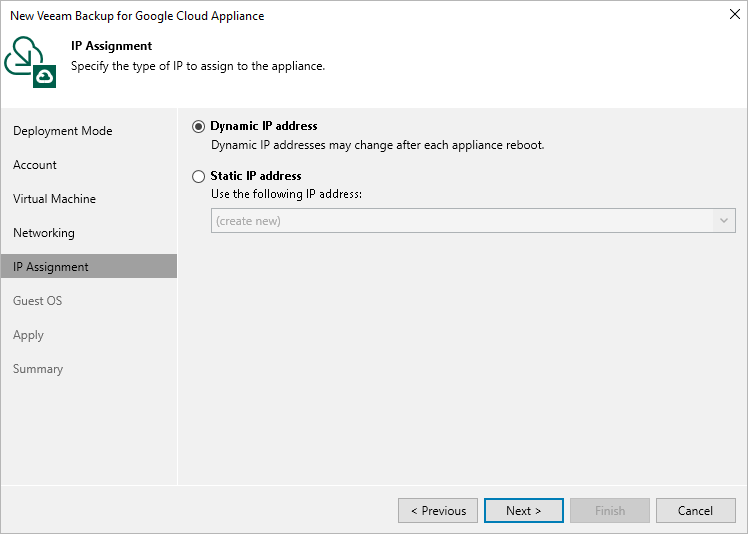Screen dimensions: 748x534
Task: Click the window title 'New Veeam Backup for Google Cloud Appliance'
Action: 137,16
